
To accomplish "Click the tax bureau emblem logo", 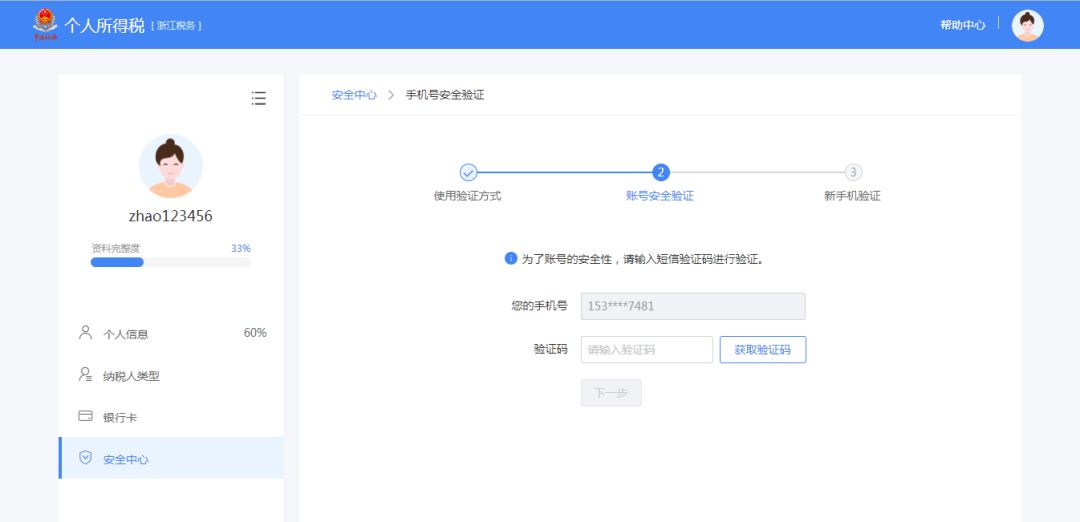I will 45,23.
